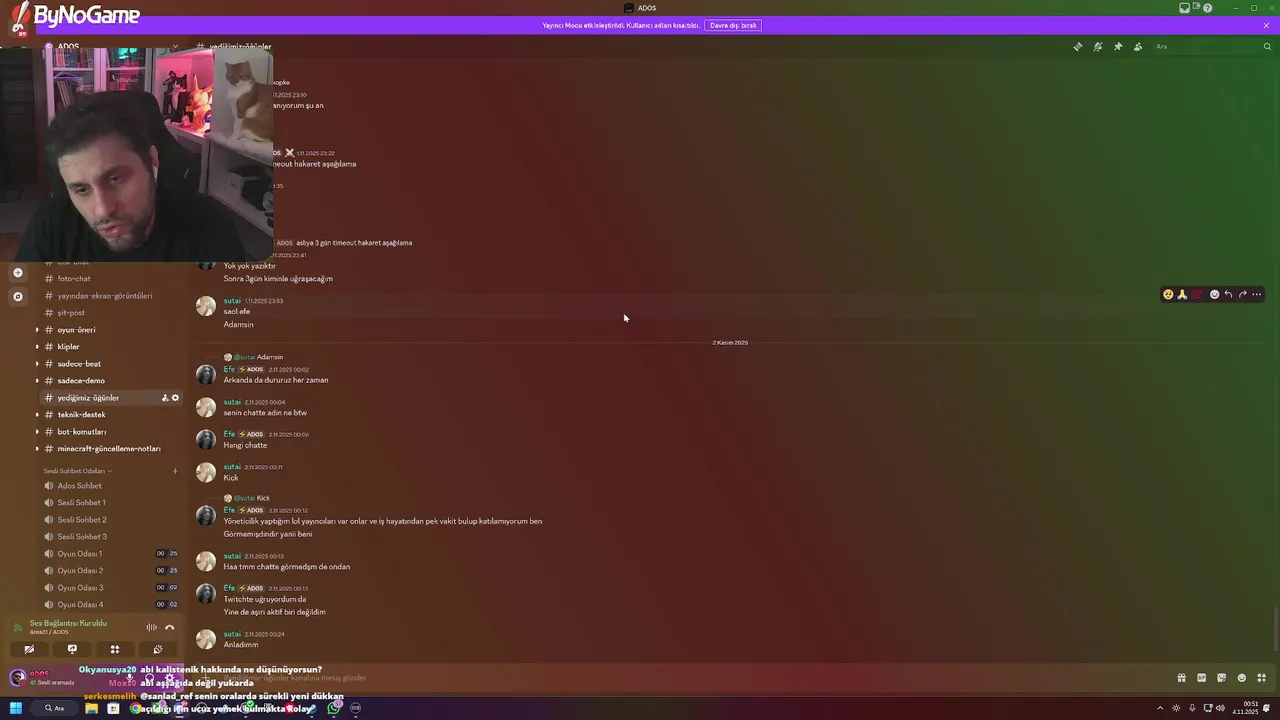Join Oyun Odası 3 voice channel
Image resolution: width=1280 pixels, height=720 pixels.
pyautogui.click(x=111, y=588)
